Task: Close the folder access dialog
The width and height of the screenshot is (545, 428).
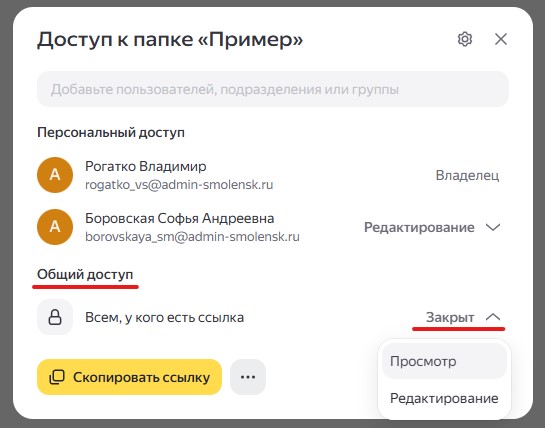Action: click(x=501, y=39)
